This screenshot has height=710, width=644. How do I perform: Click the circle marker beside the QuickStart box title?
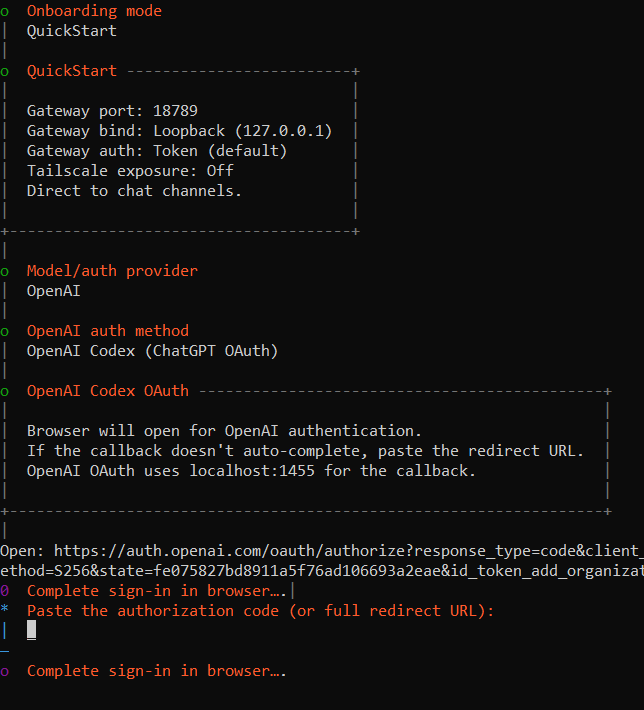(5, 71)
